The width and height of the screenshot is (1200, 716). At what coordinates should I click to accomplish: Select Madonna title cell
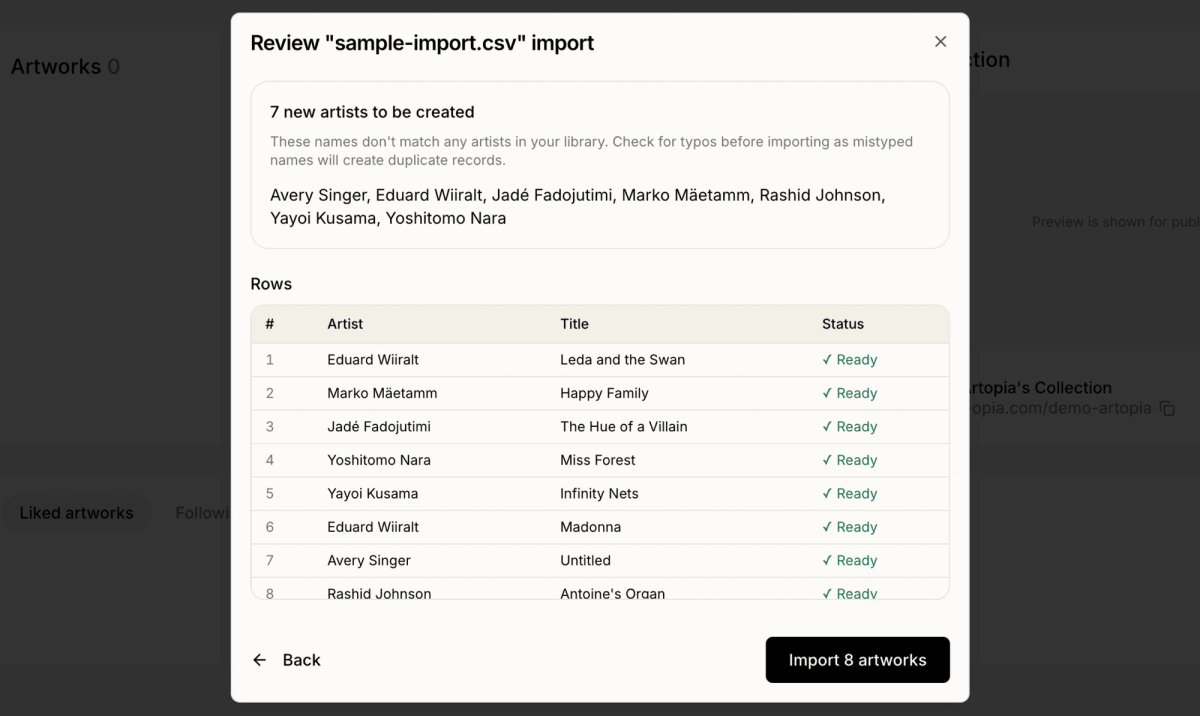(590, 527)
